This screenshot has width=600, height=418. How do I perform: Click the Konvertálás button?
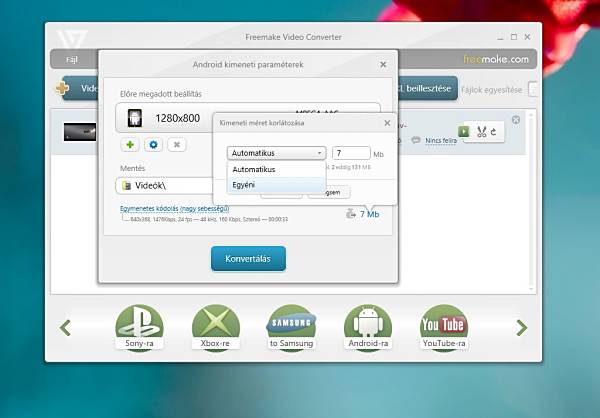[248, 258]
